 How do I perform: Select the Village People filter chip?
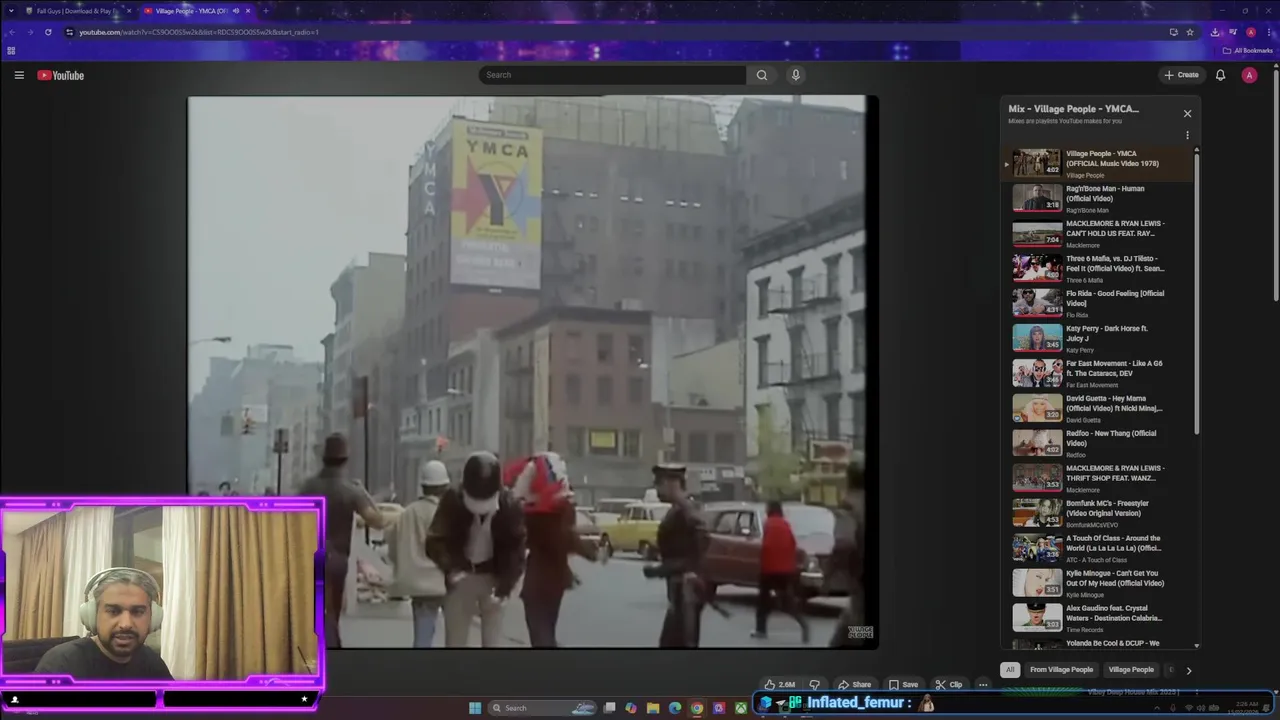1131,670
